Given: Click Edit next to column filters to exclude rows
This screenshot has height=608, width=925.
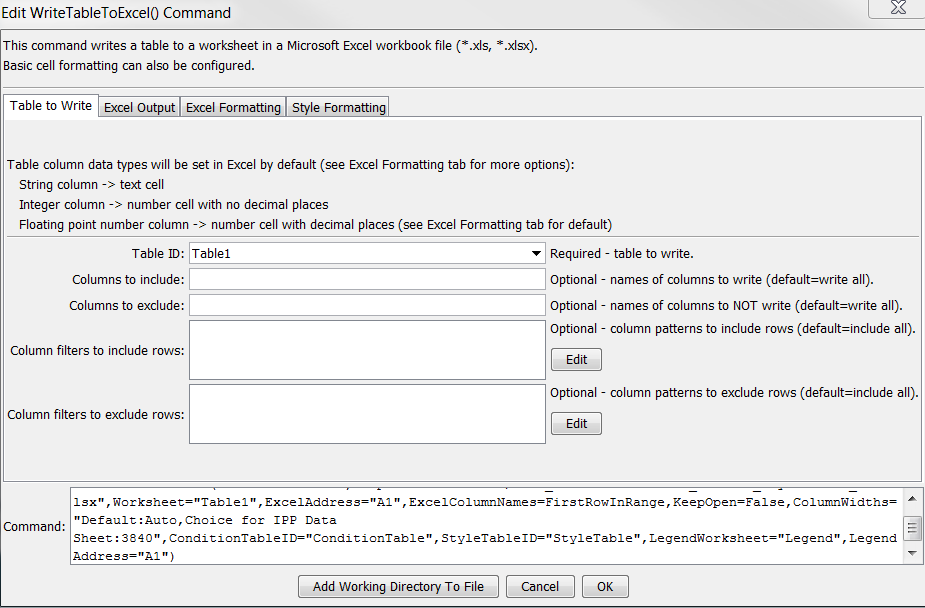Looking at the screenshot, I should (x=576, y=423).
